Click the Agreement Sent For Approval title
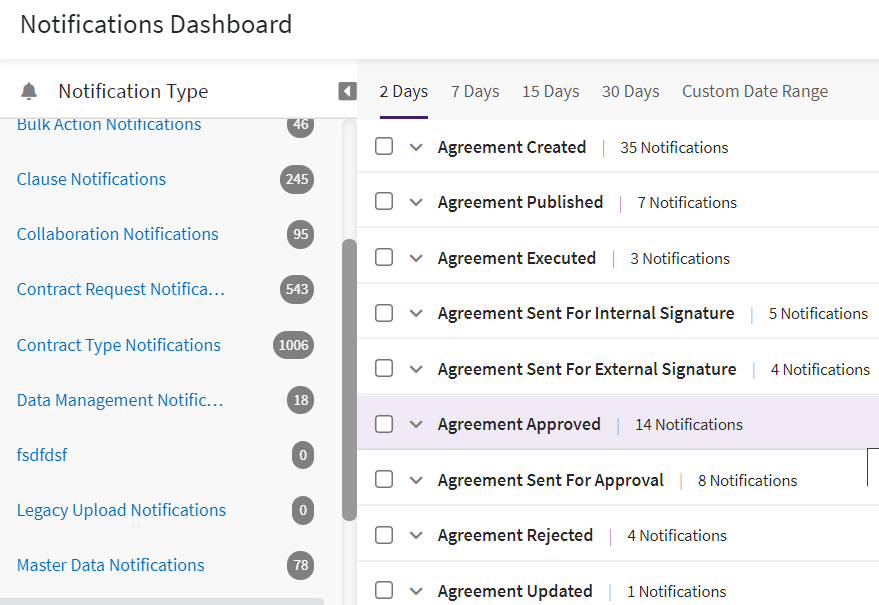 (x=550, y=480)
